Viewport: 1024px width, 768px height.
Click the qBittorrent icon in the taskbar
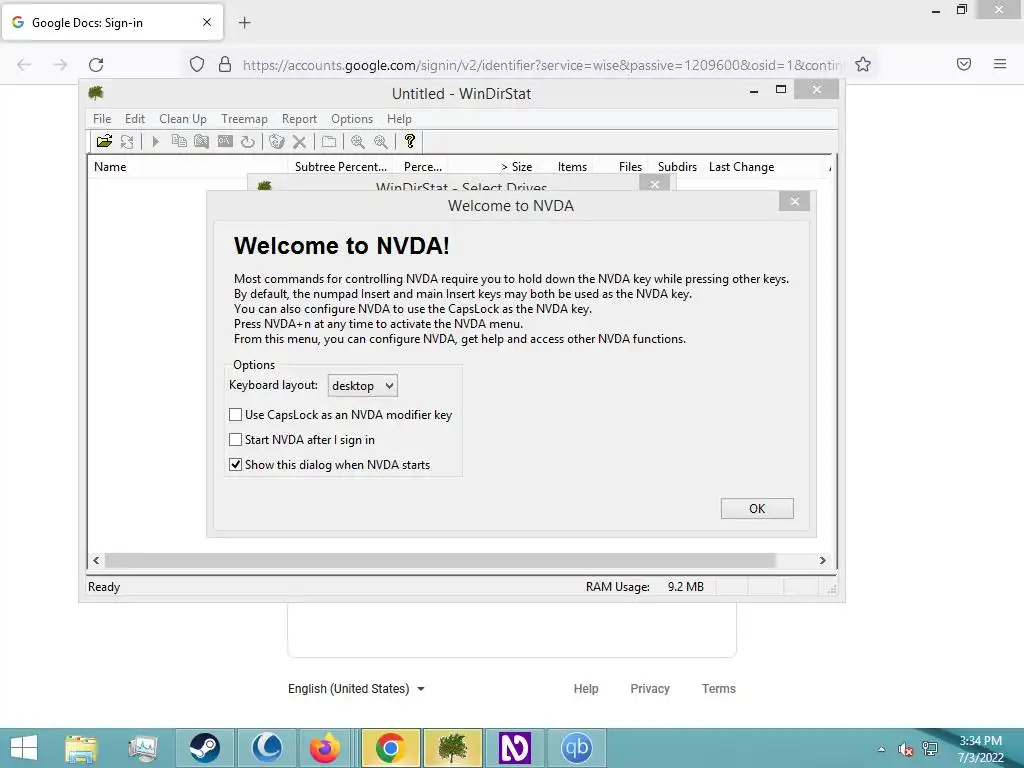(577, 748)
